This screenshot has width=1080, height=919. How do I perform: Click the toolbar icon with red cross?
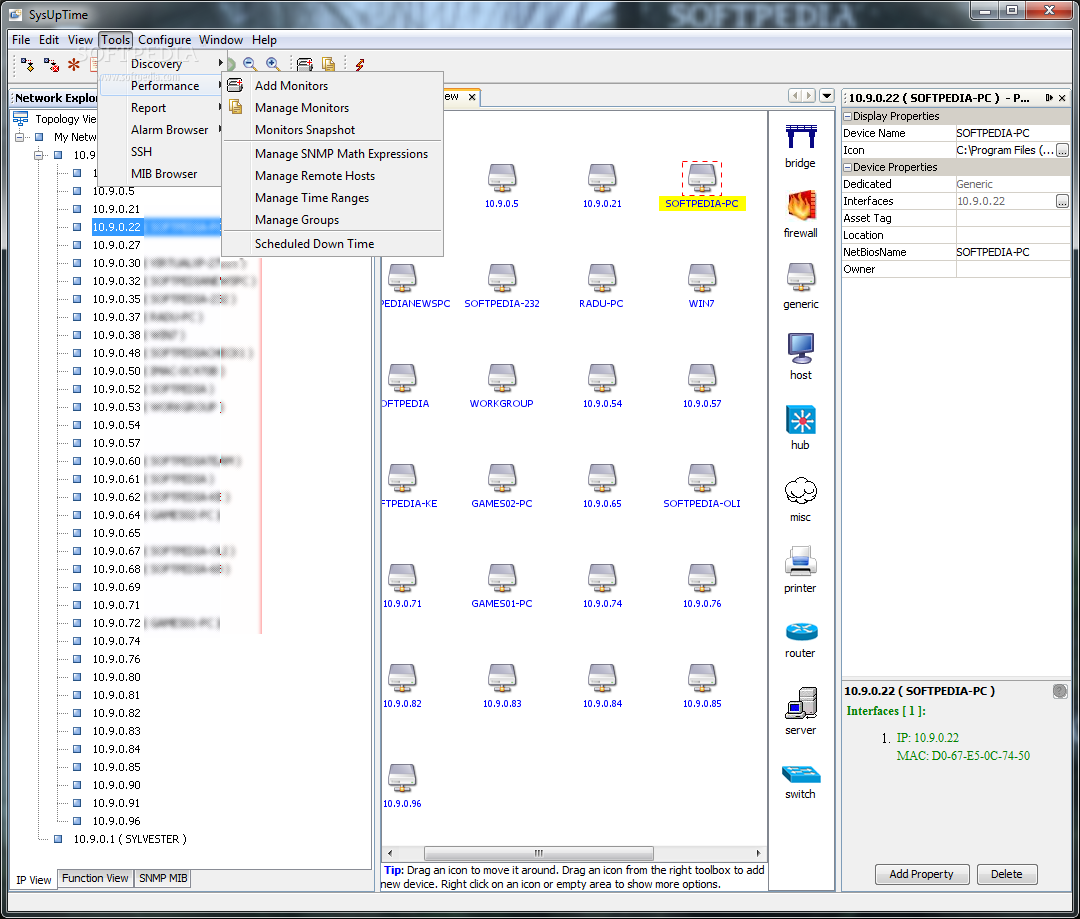click(51, 65)
